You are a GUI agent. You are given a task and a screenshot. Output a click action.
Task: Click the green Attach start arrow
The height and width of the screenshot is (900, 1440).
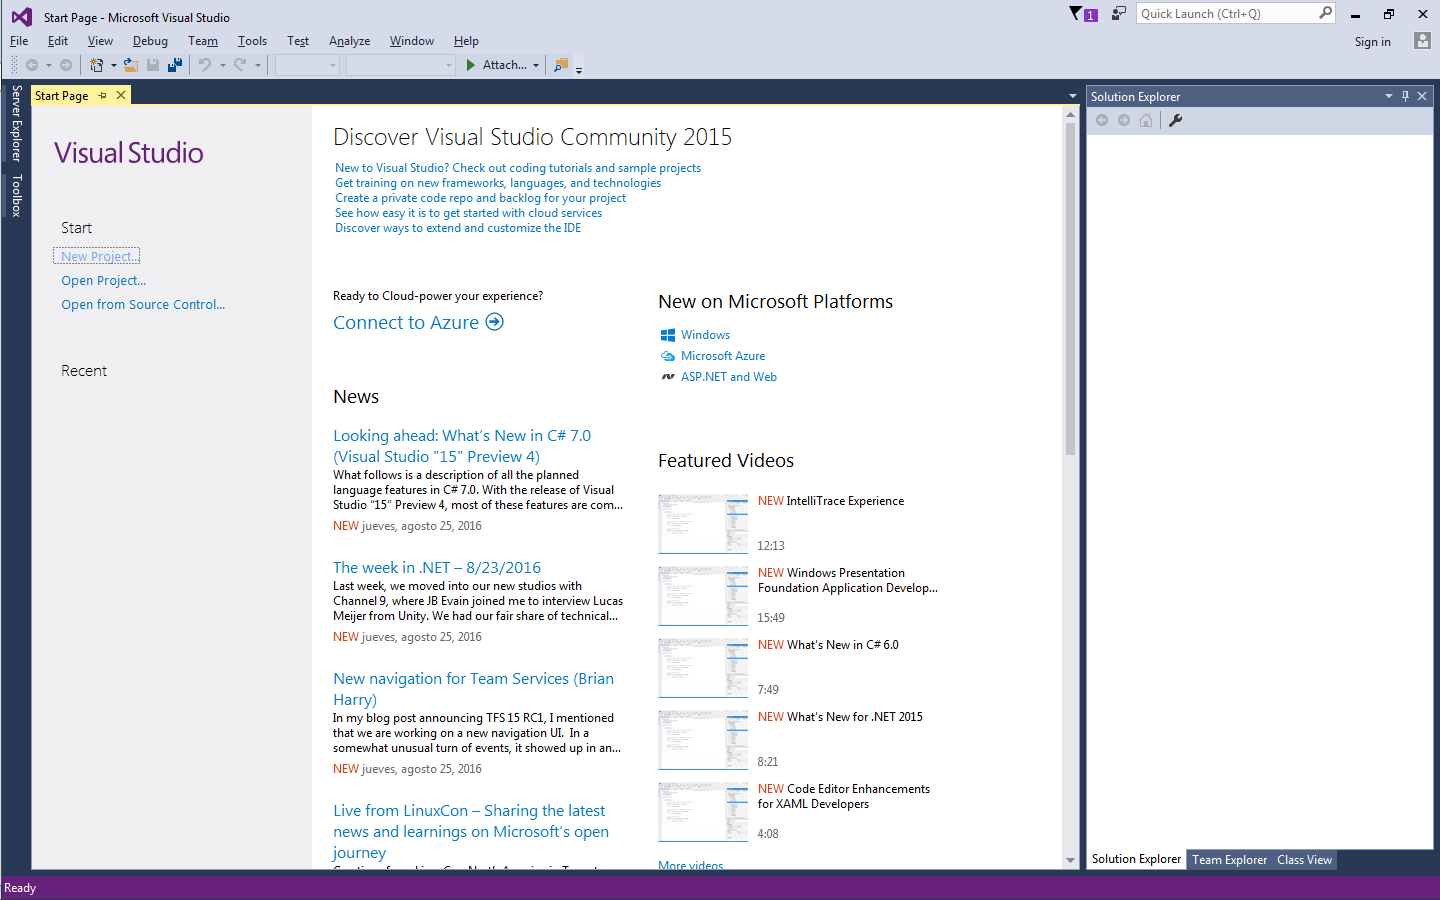(x=471, y=65)
